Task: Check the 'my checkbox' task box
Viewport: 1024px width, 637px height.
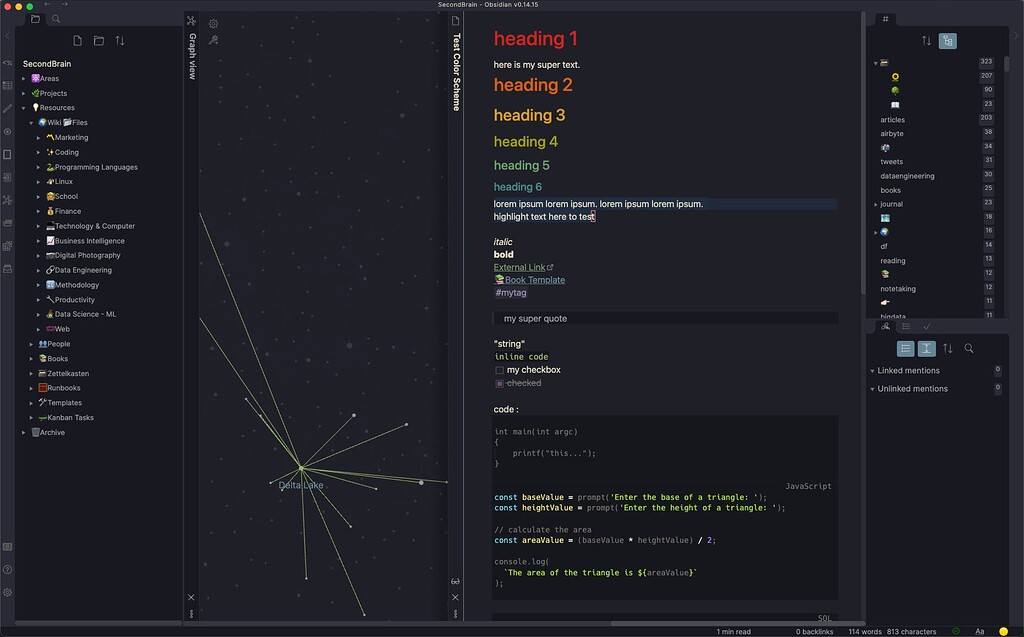Action: 500,370
